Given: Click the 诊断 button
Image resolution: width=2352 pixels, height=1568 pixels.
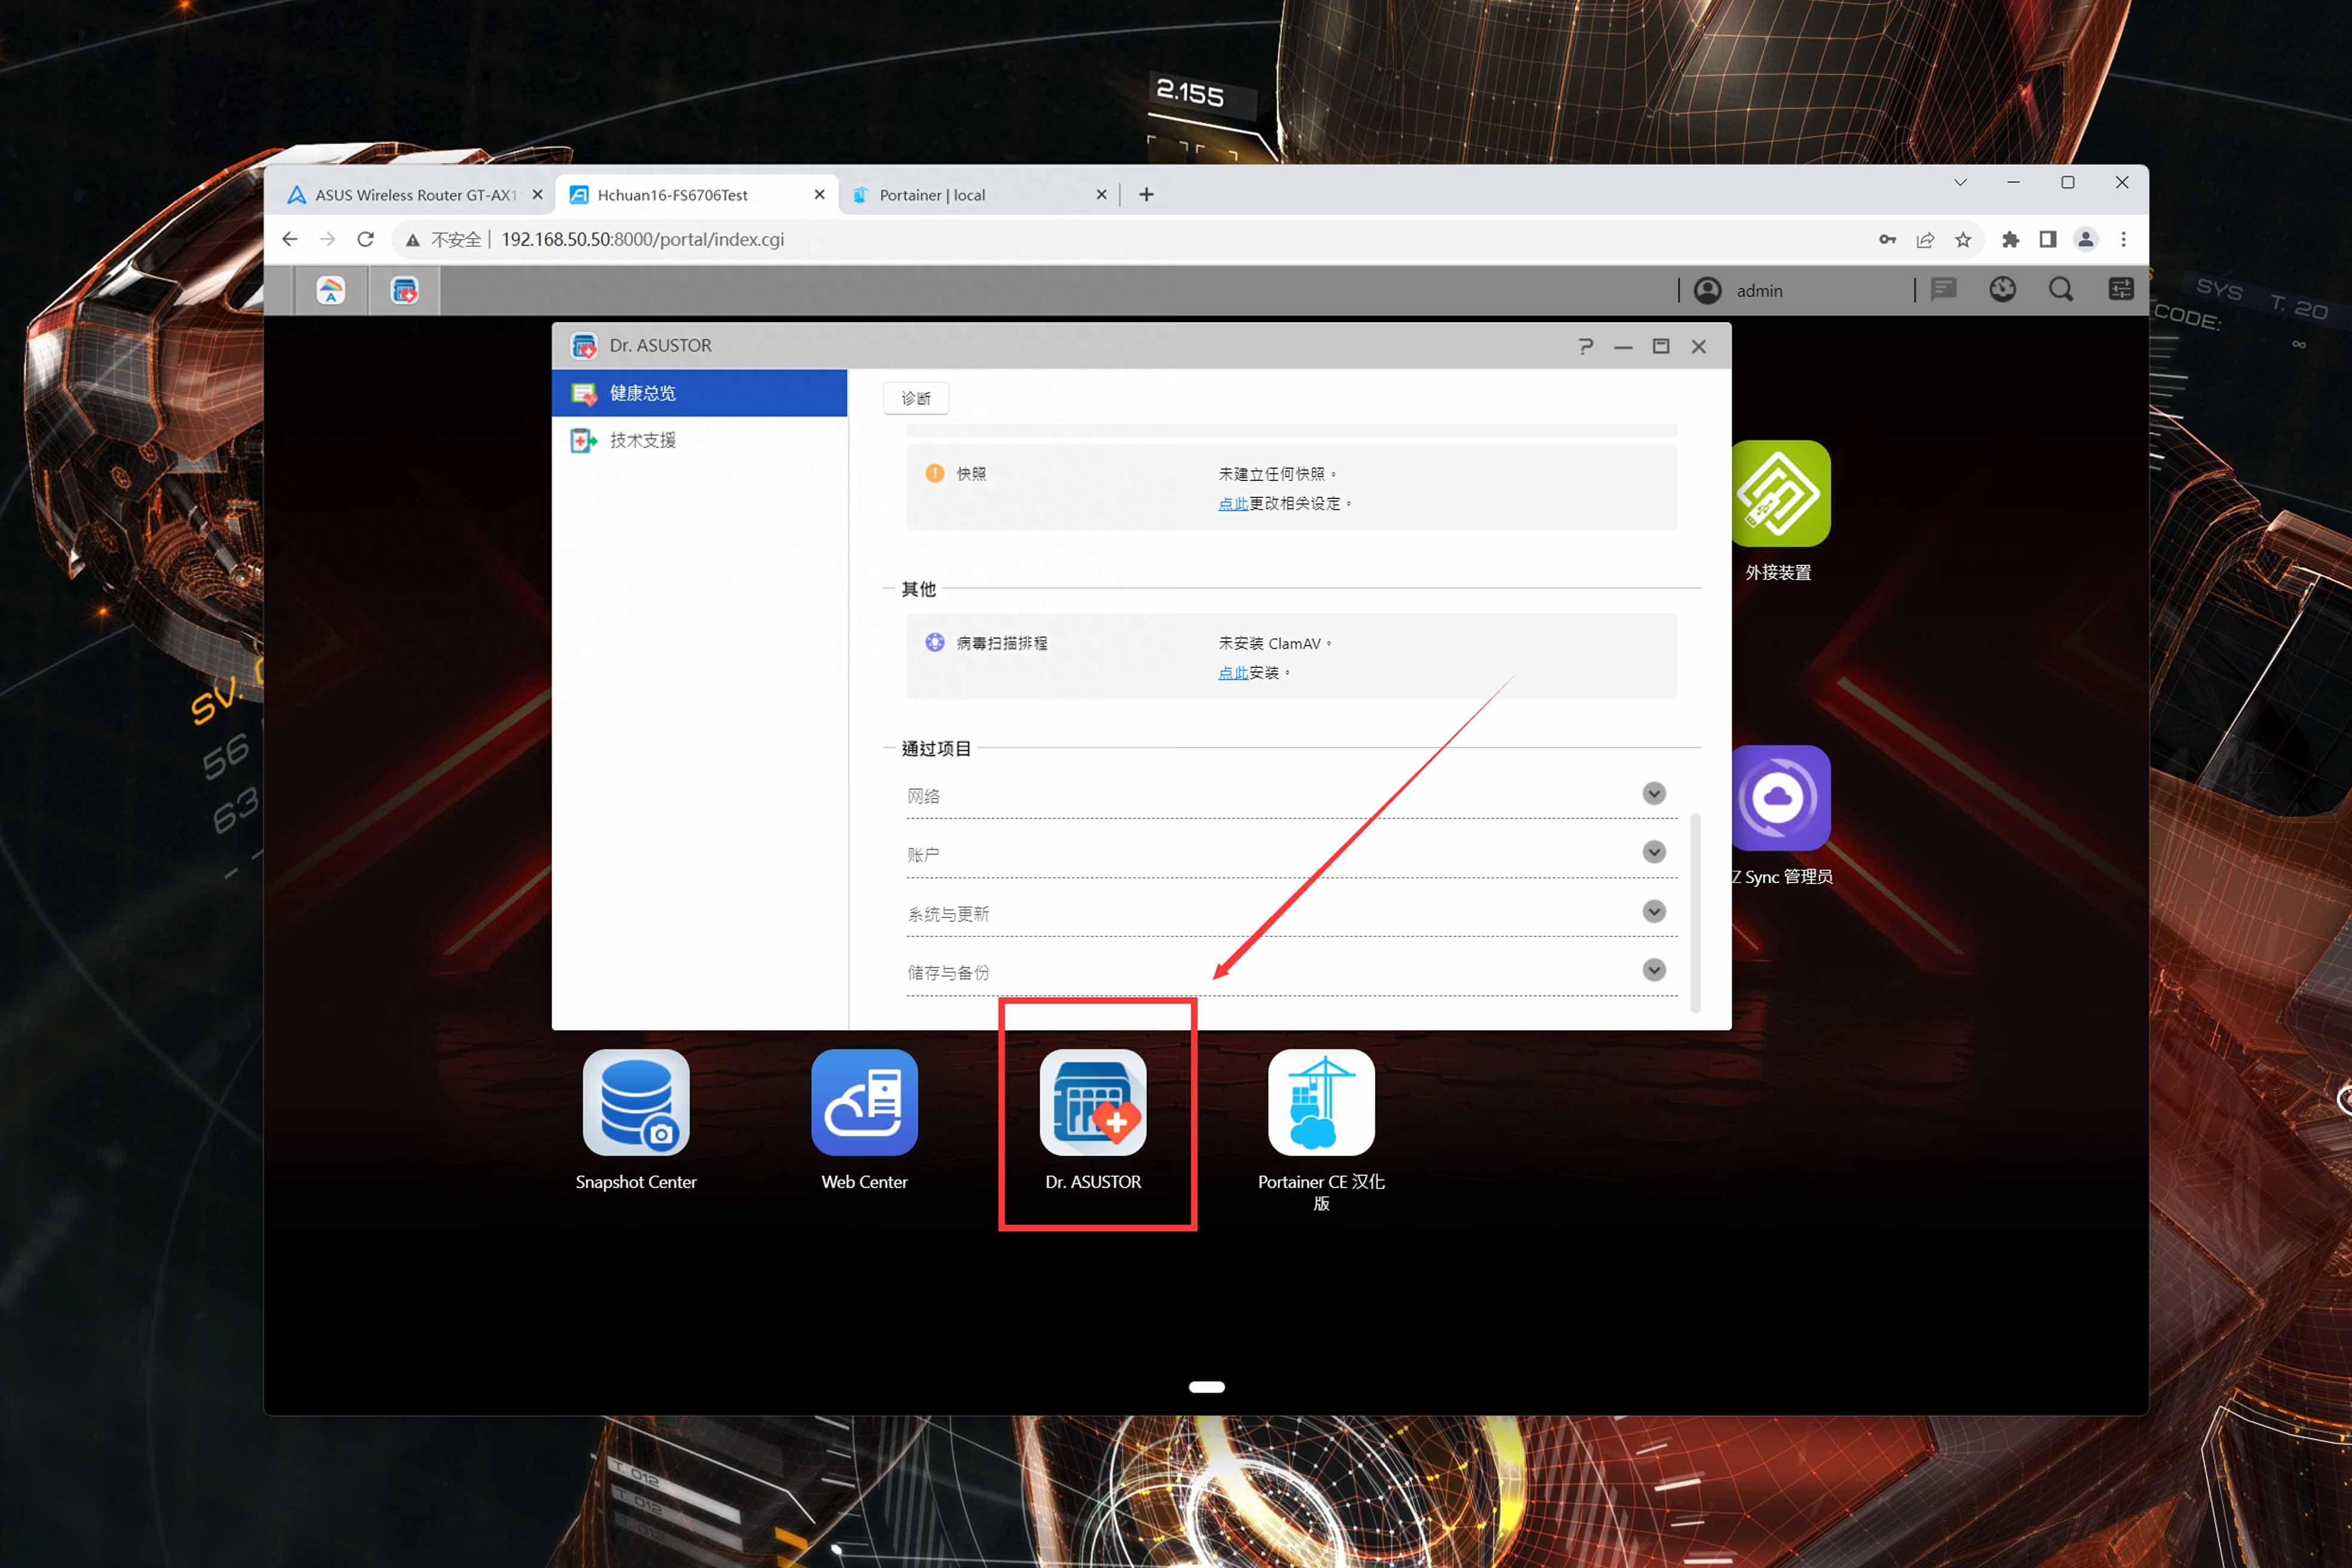Looking at the screenshot, I should coord(916,398).
